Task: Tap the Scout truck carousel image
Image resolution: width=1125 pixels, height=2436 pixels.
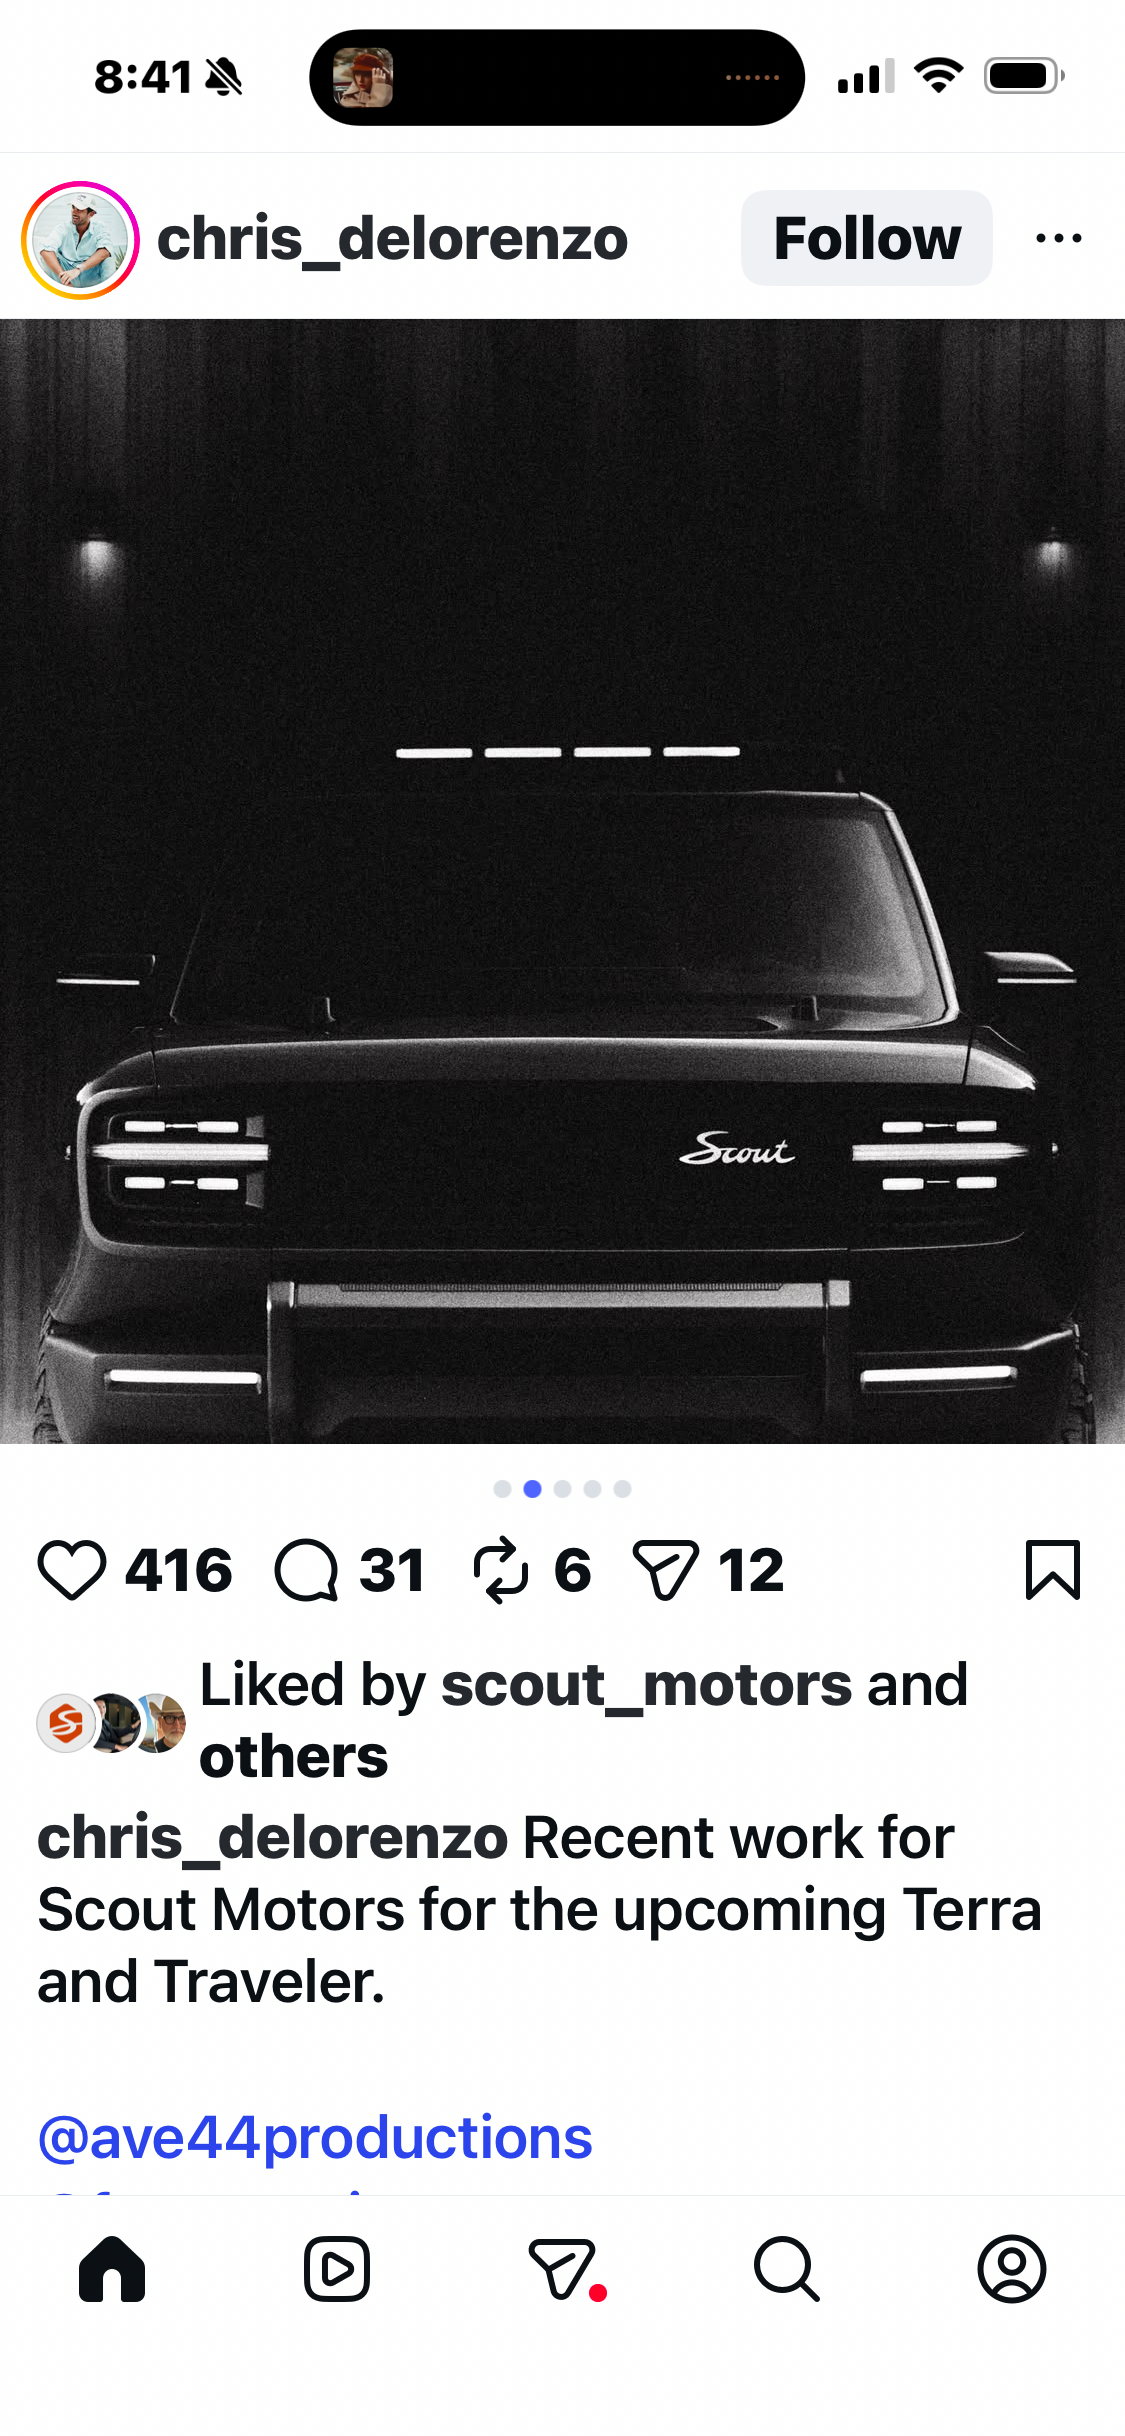Action: tap(562, 881)
